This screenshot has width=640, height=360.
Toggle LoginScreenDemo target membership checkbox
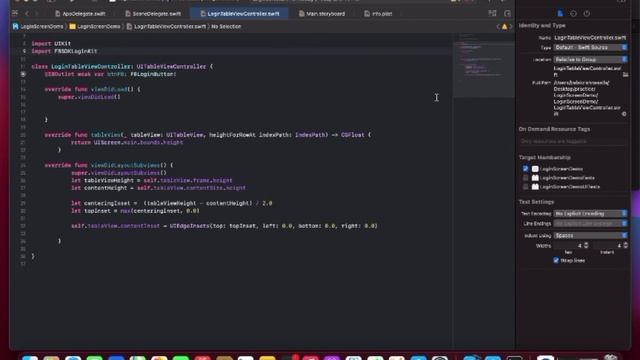pos(525,169)
